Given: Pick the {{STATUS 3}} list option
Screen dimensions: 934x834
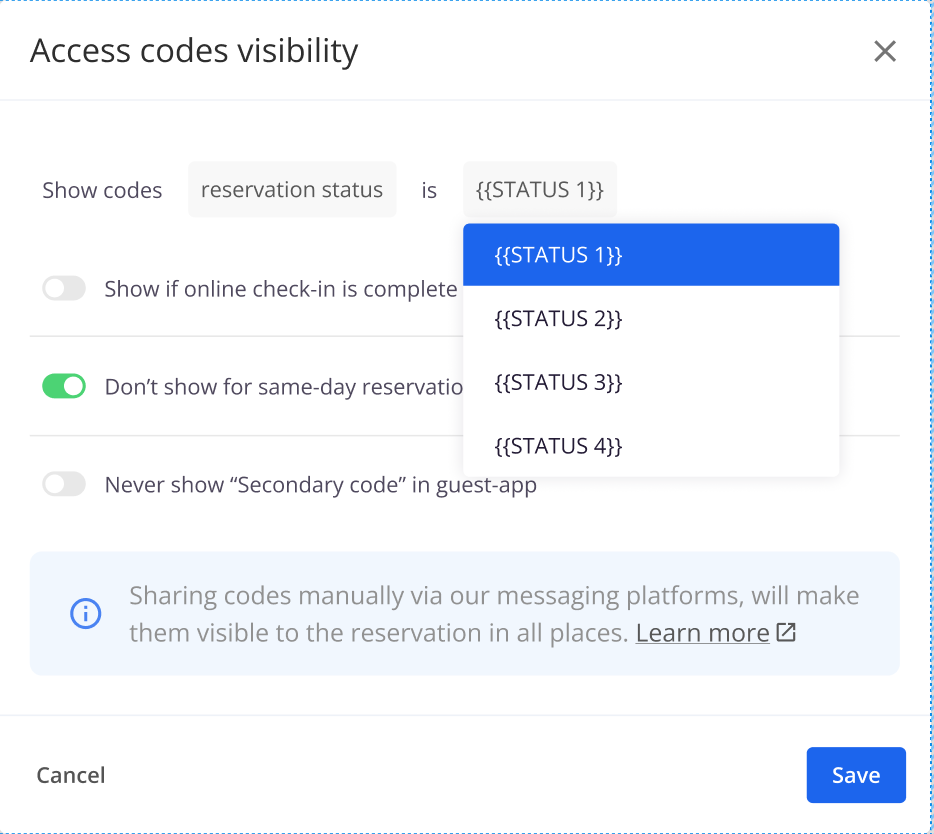Looking at the screenshot, I should click(558, 383).
